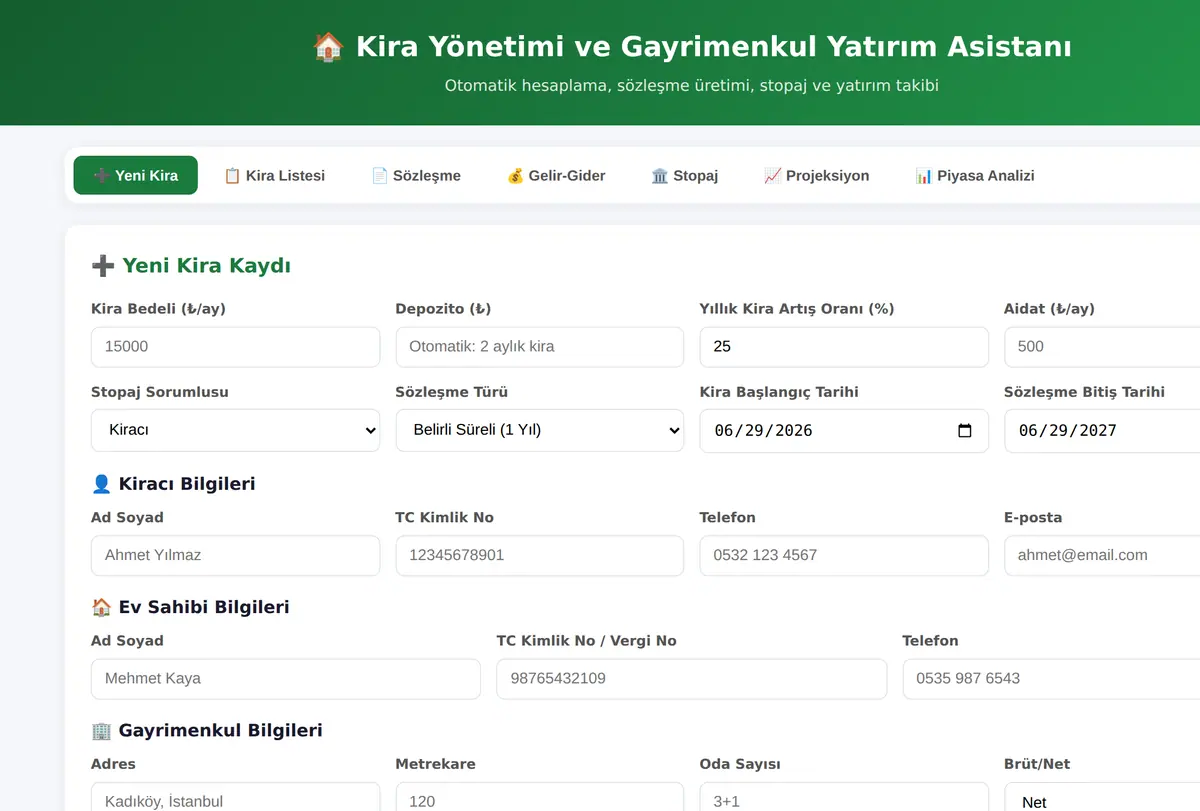
Task: Click the tenant Telefon field (0532 123 4567)
Action: [844, 555]
